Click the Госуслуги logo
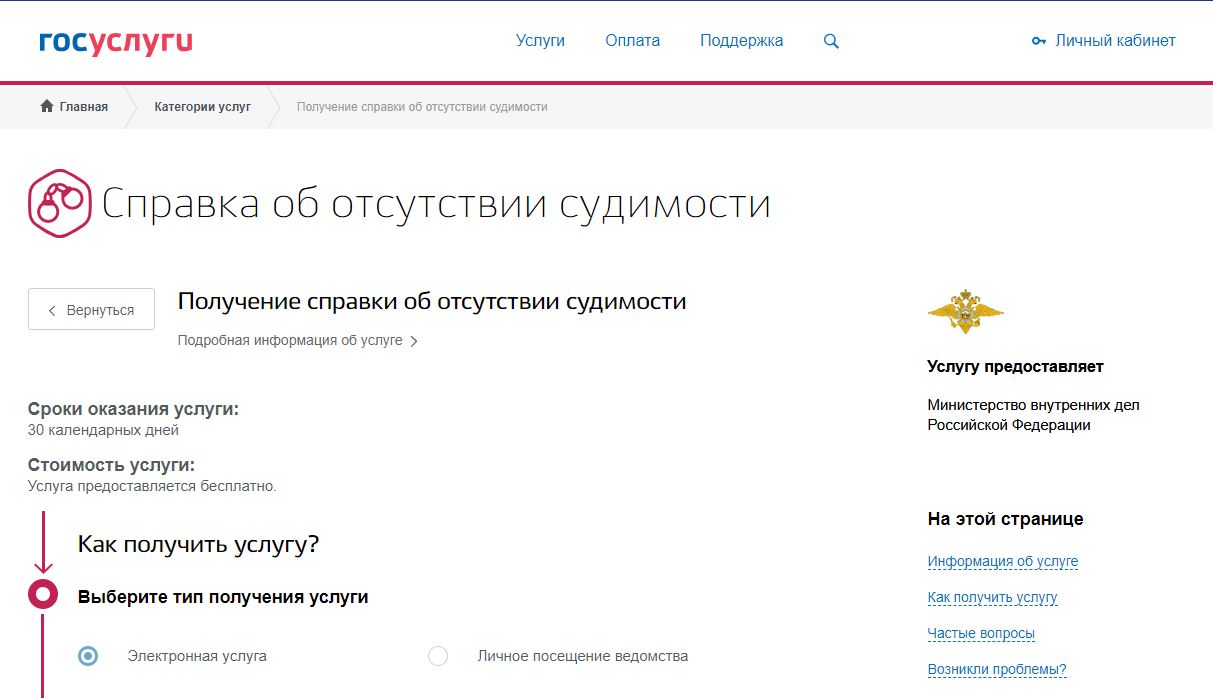The height and width of the screenshot is (698, 1213). (115, 42)
